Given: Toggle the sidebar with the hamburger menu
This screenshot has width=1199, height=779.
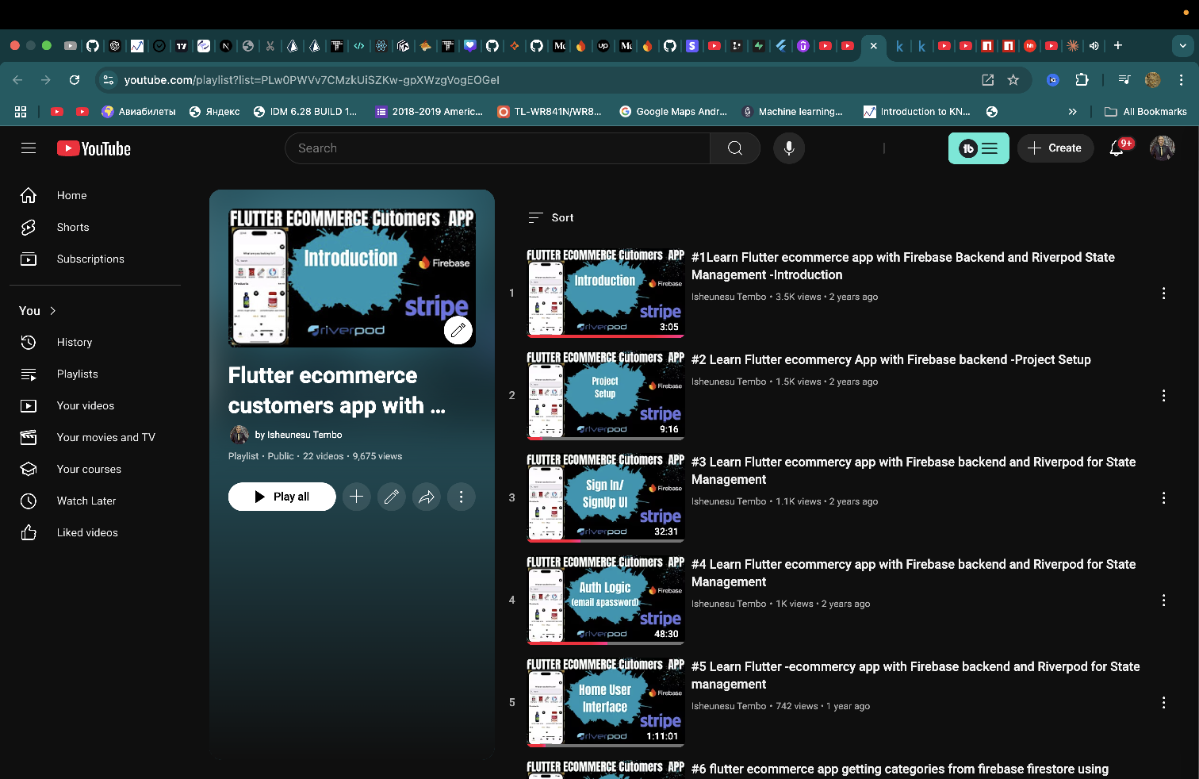Looking at the screenshot, I should pyautogui.click(x=28, y=148).
